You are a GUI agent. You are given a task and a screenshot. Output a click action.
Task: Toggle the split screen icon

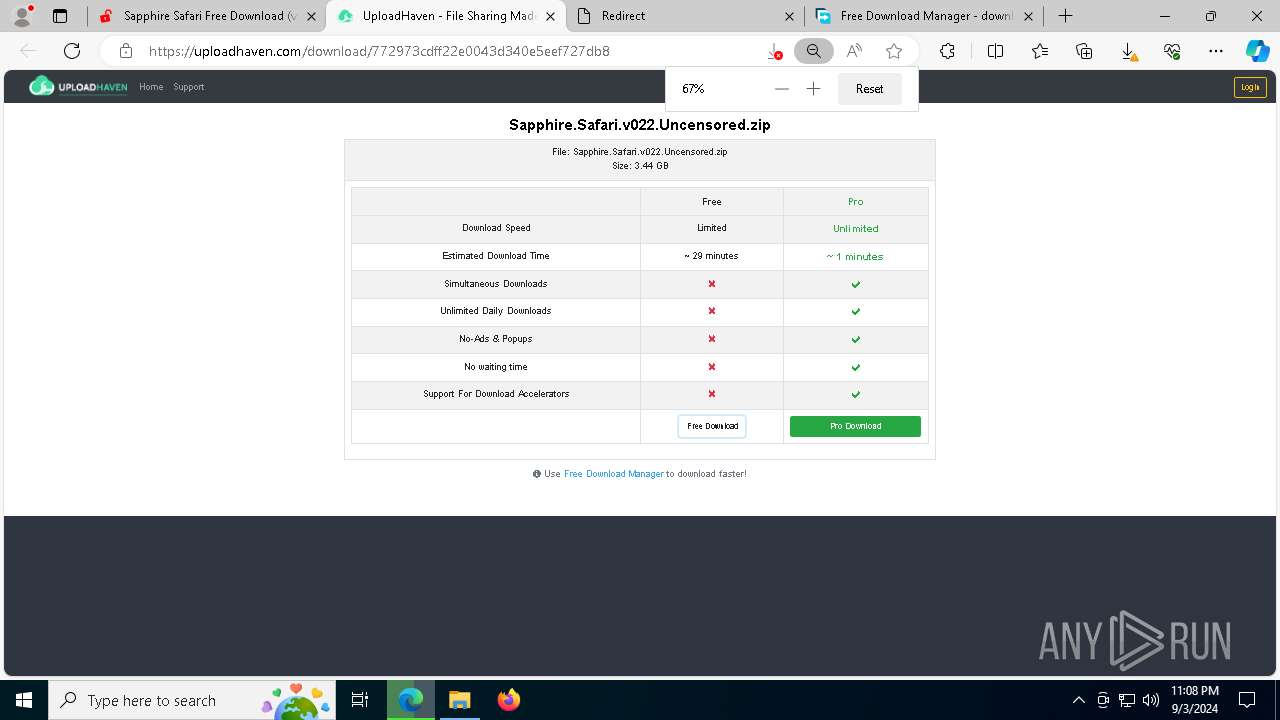[995, 51]
